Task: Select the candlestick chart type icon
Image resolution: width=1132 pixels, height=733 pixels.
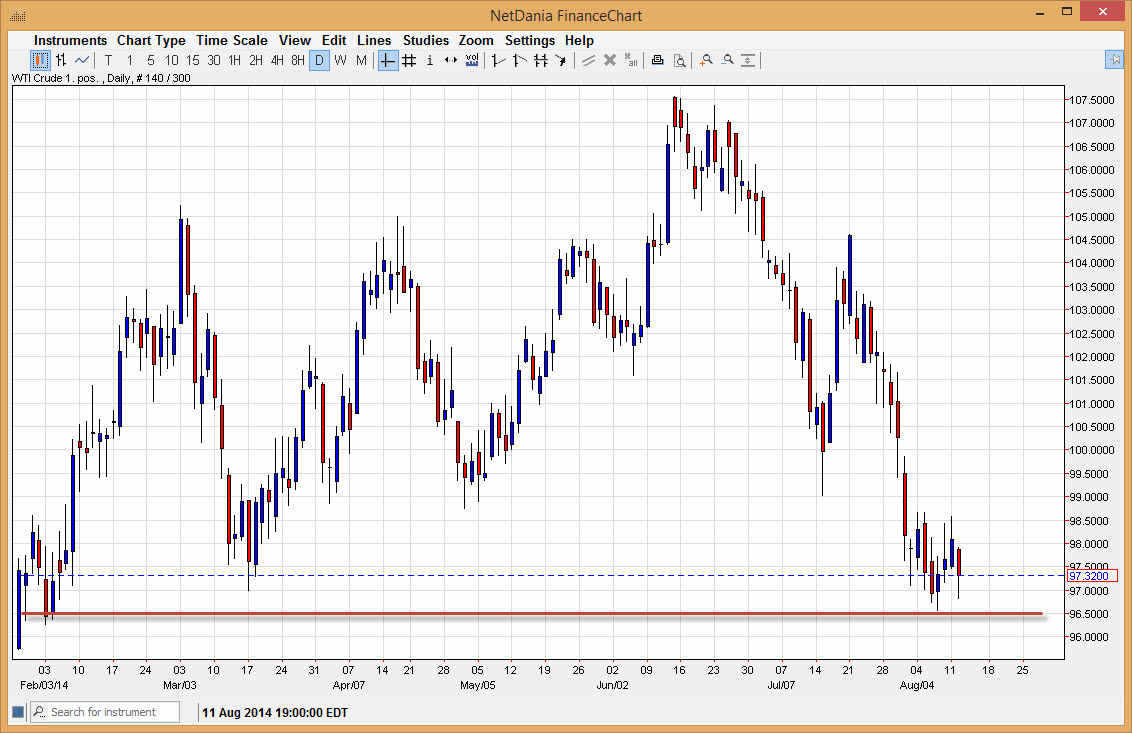Action: 40,60
